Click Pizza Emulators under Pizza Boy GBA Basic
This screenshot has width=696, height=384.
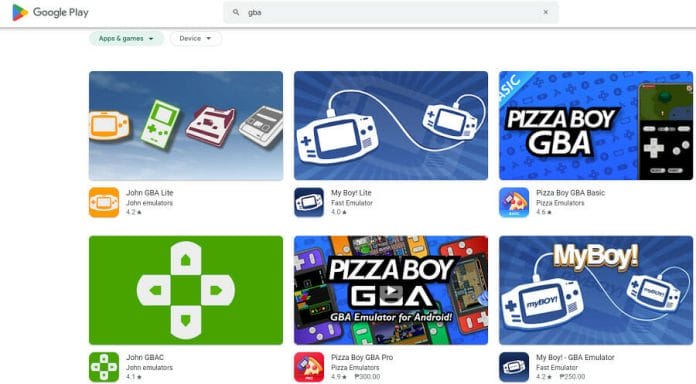tap(560, 203)
